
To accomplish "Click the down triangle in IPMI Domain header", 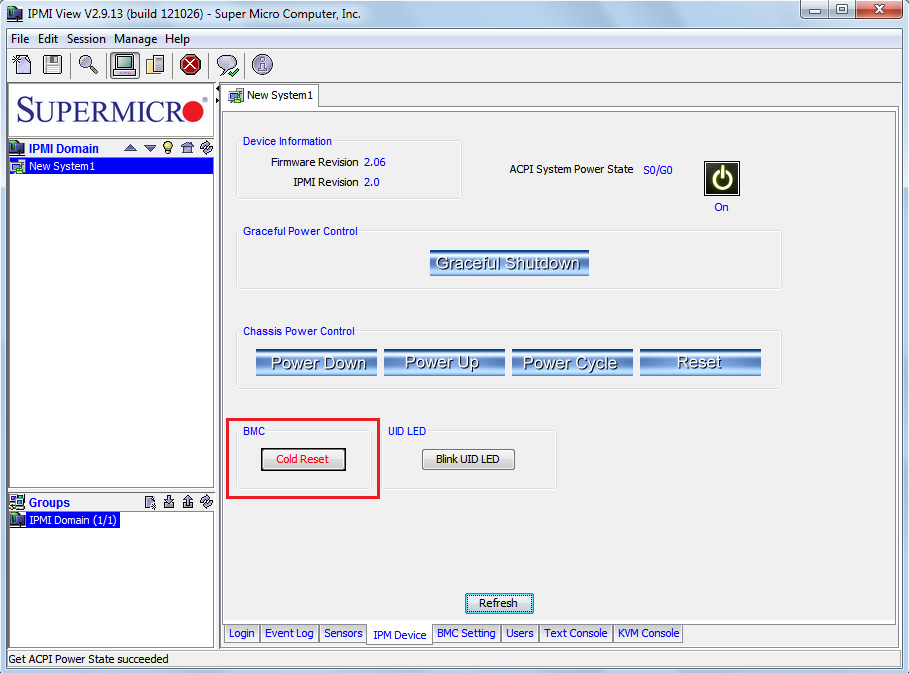I will pos(149,148).
